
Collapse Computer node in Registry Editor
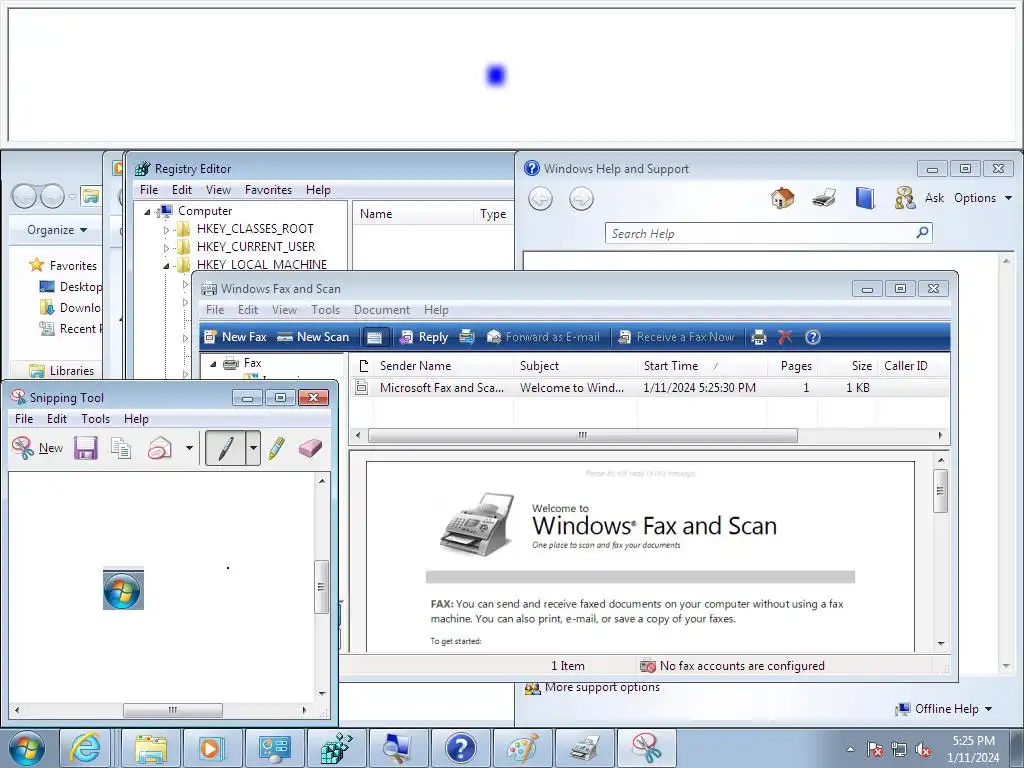147,212
